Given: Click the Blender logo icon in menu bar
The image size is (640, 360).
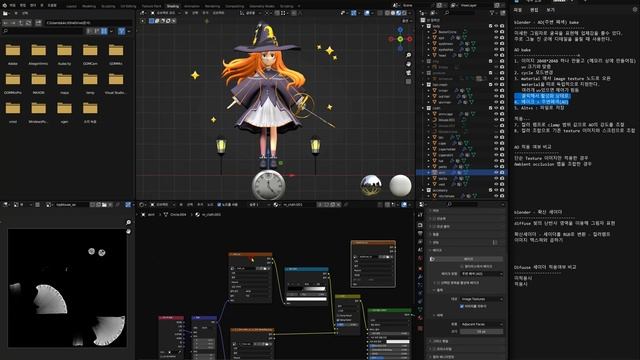Looking at the screenshot, I should [x=5, y=6].
